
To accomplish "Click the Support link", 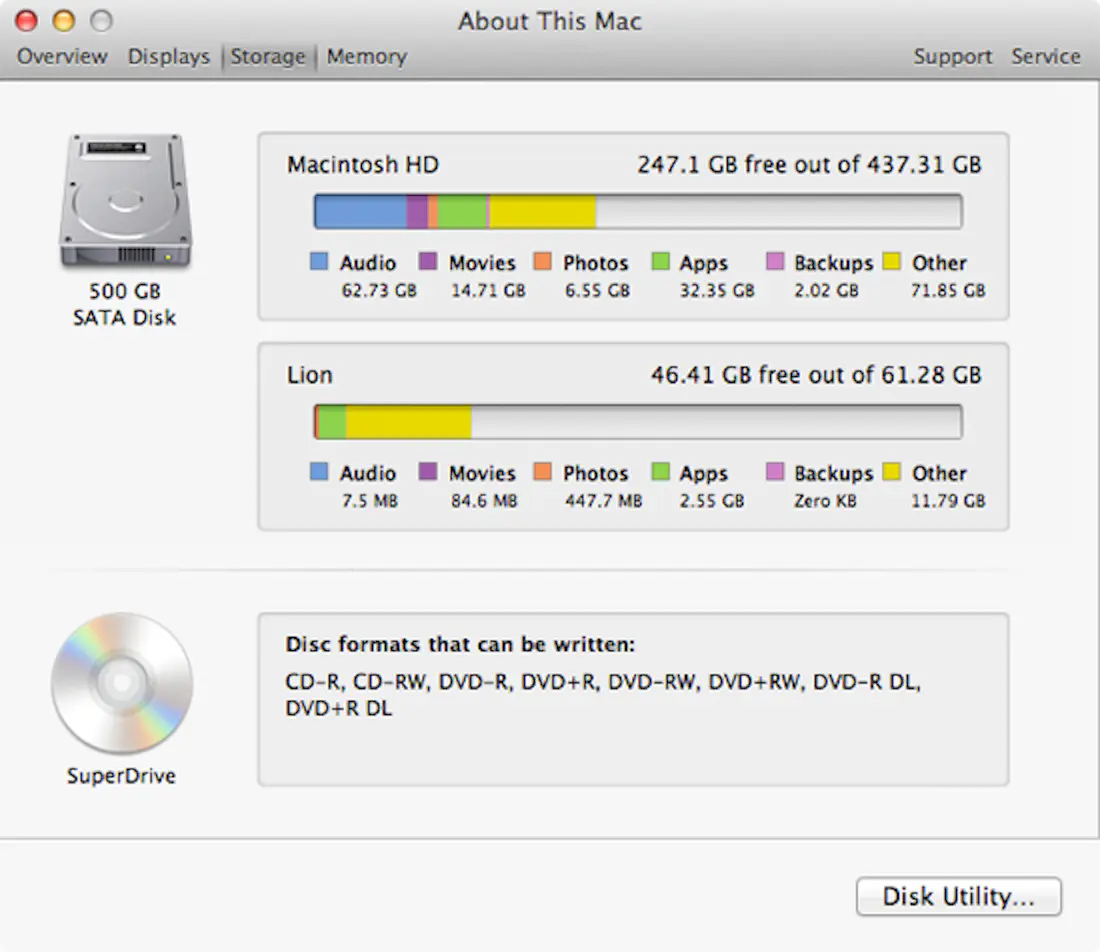I will pos(952,56).
